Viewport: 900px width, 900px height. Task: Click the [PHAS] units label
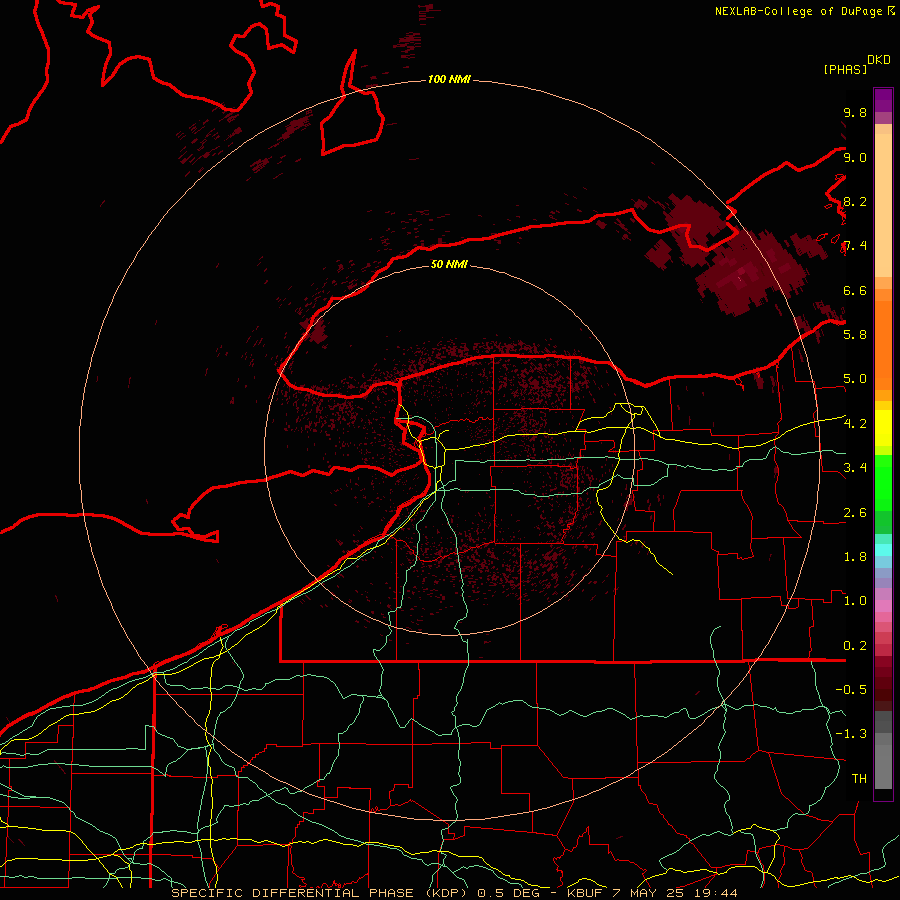click(x=845, y=69)
